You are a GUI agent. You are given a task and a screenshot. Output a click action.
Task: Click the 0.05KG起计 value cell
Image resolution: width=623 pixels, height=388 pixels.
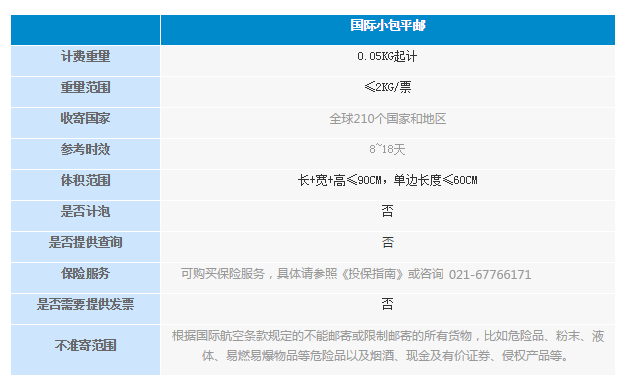point(387,56)
